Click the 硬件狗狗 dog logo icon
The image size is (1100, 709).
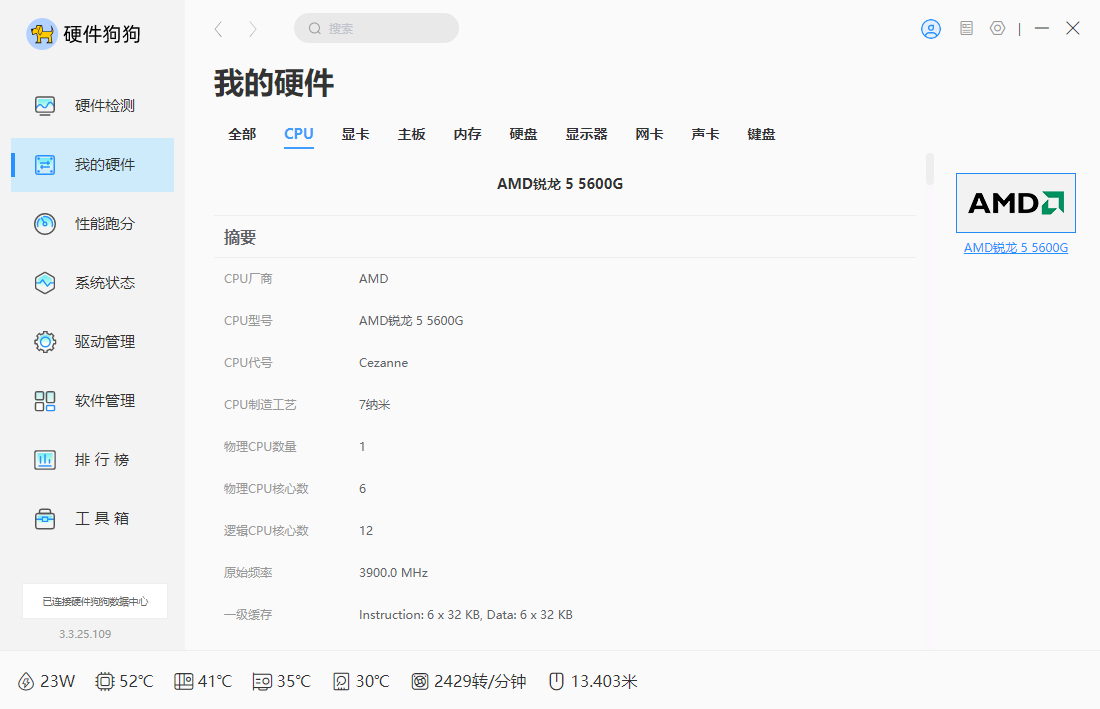(41, 34)
